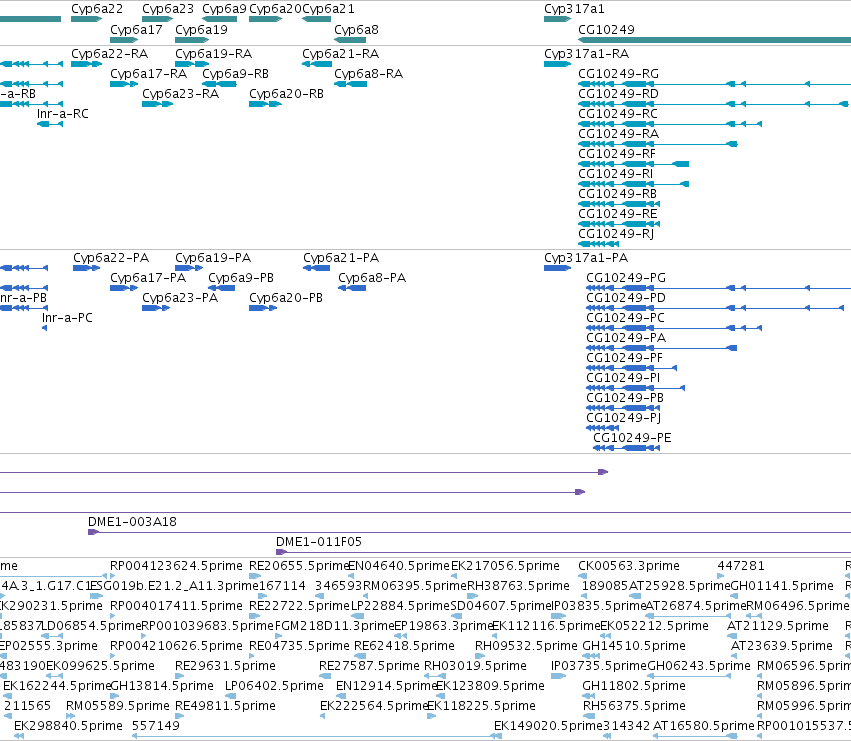
Task: Click transcript Cyp6a22-RA label
Action: 109,54
